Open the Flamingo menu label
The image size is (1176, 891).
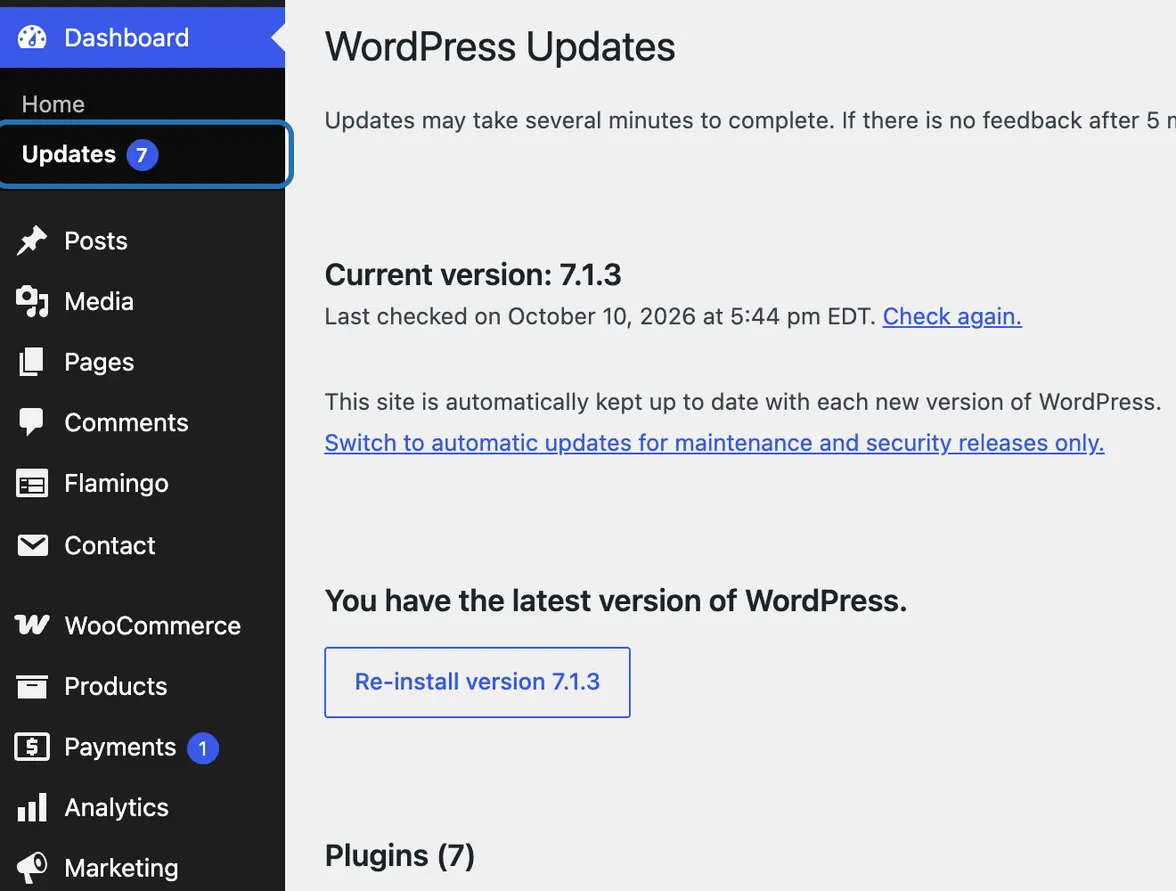pyautogui.click(x=116, y=484)
